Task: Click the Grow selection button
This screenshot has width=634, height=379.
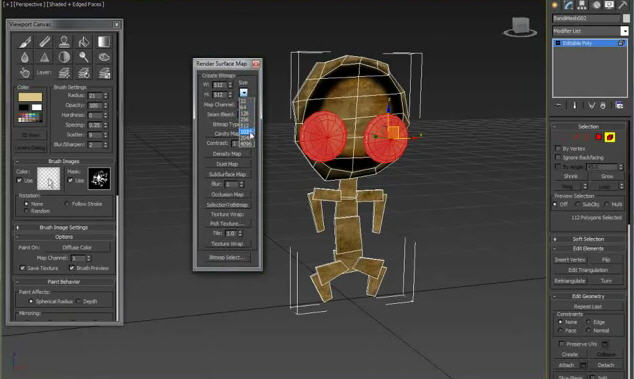Action: (x=607, y=176)
